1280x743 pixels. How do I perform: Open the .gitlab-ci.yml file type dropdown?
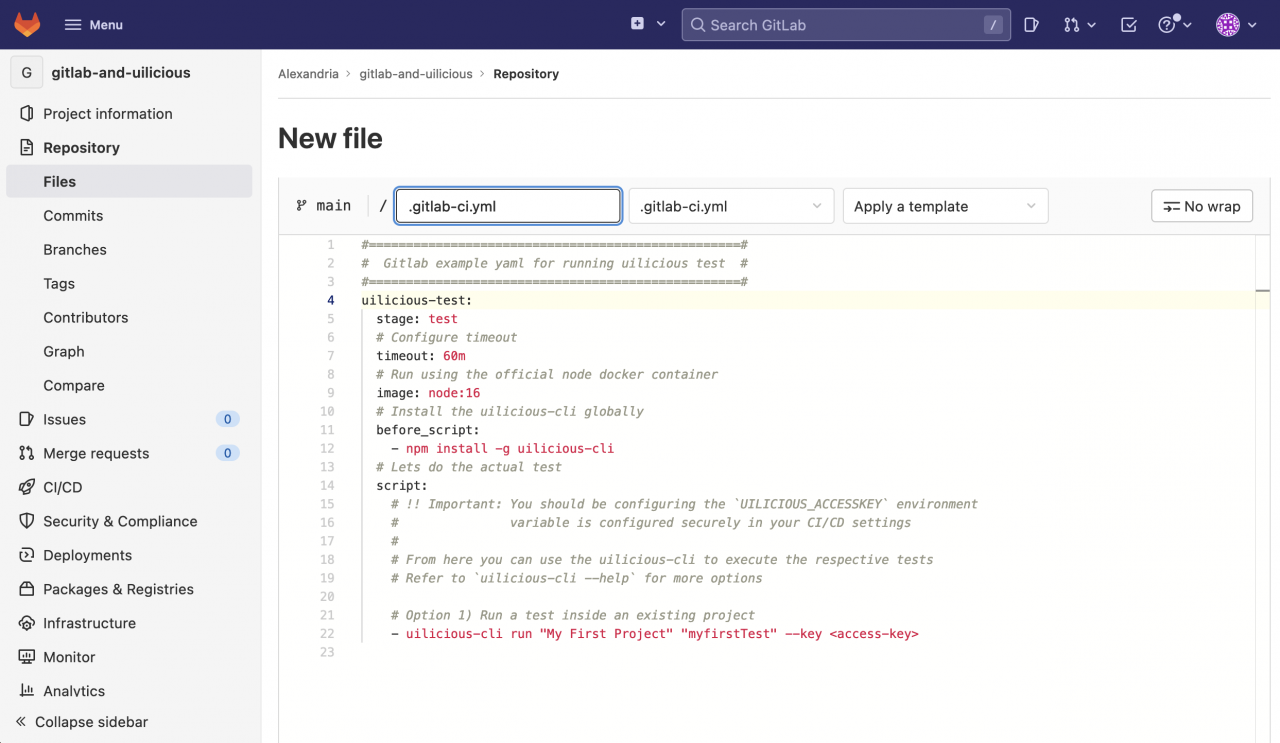(731, 206)
